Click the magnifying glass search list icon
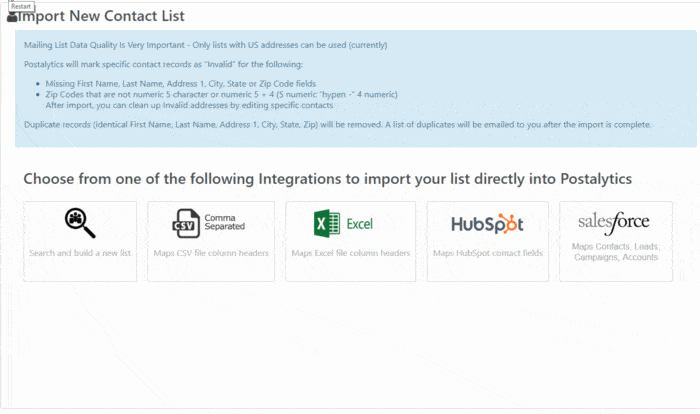This screenshot has height=414, width=700. coord(80,222)
